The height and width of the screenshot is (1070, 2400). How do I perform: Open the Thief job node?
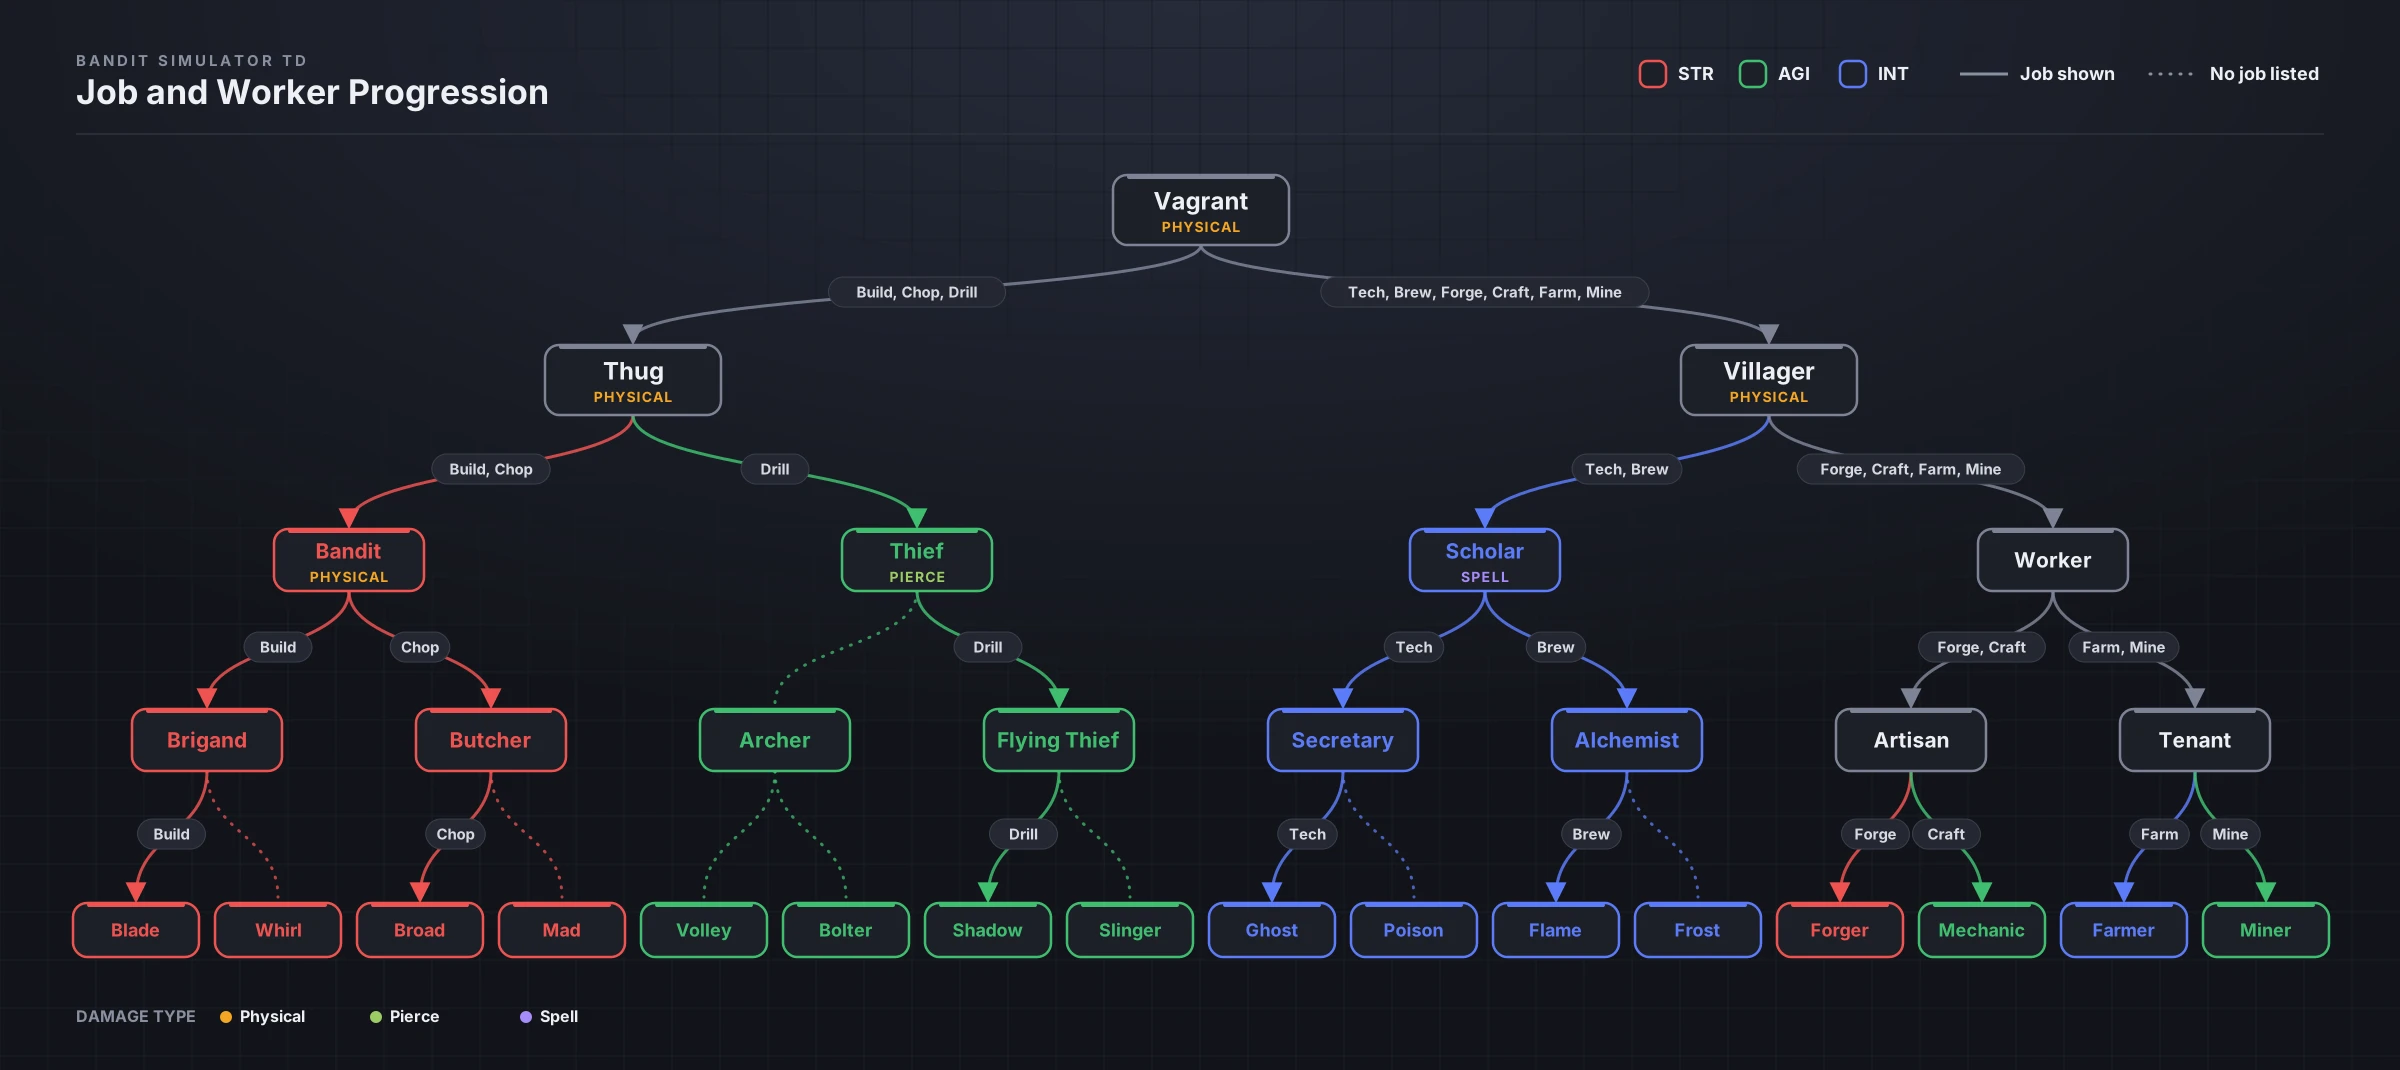tap(917, 560)
